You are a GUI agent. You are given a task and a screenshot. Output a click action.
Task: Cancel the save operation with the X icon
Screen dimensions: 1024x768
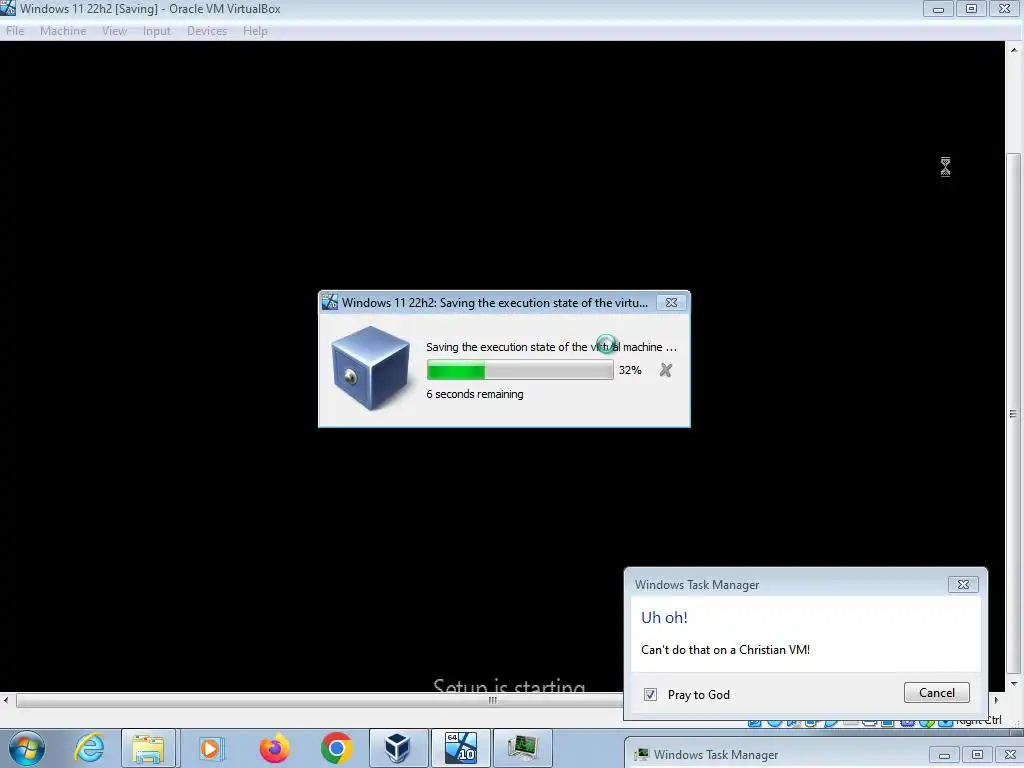click(x=665, y=370)
